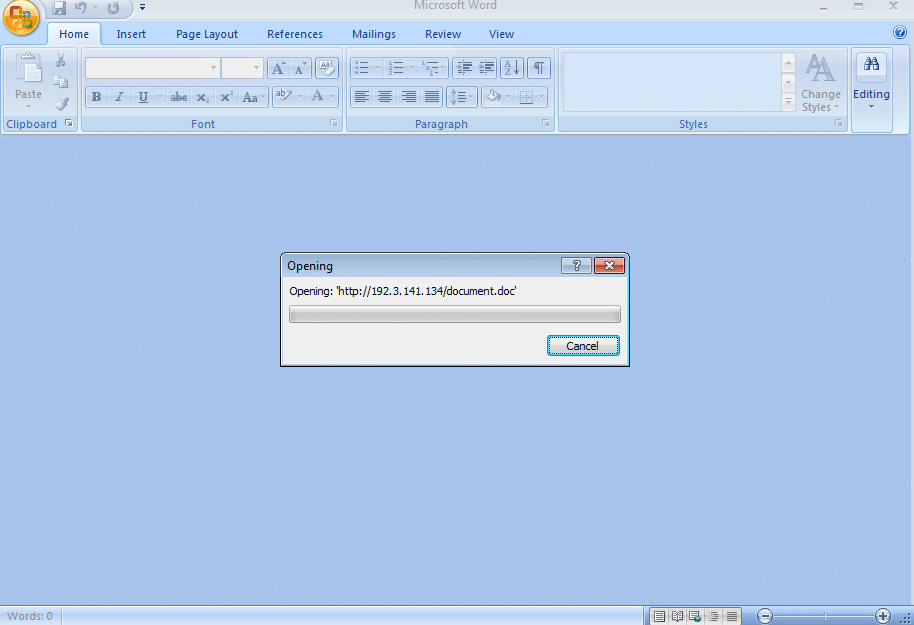This screenshot has height=625, width=914.
Task: Open the font name combo box
Action: pos(153,68)
